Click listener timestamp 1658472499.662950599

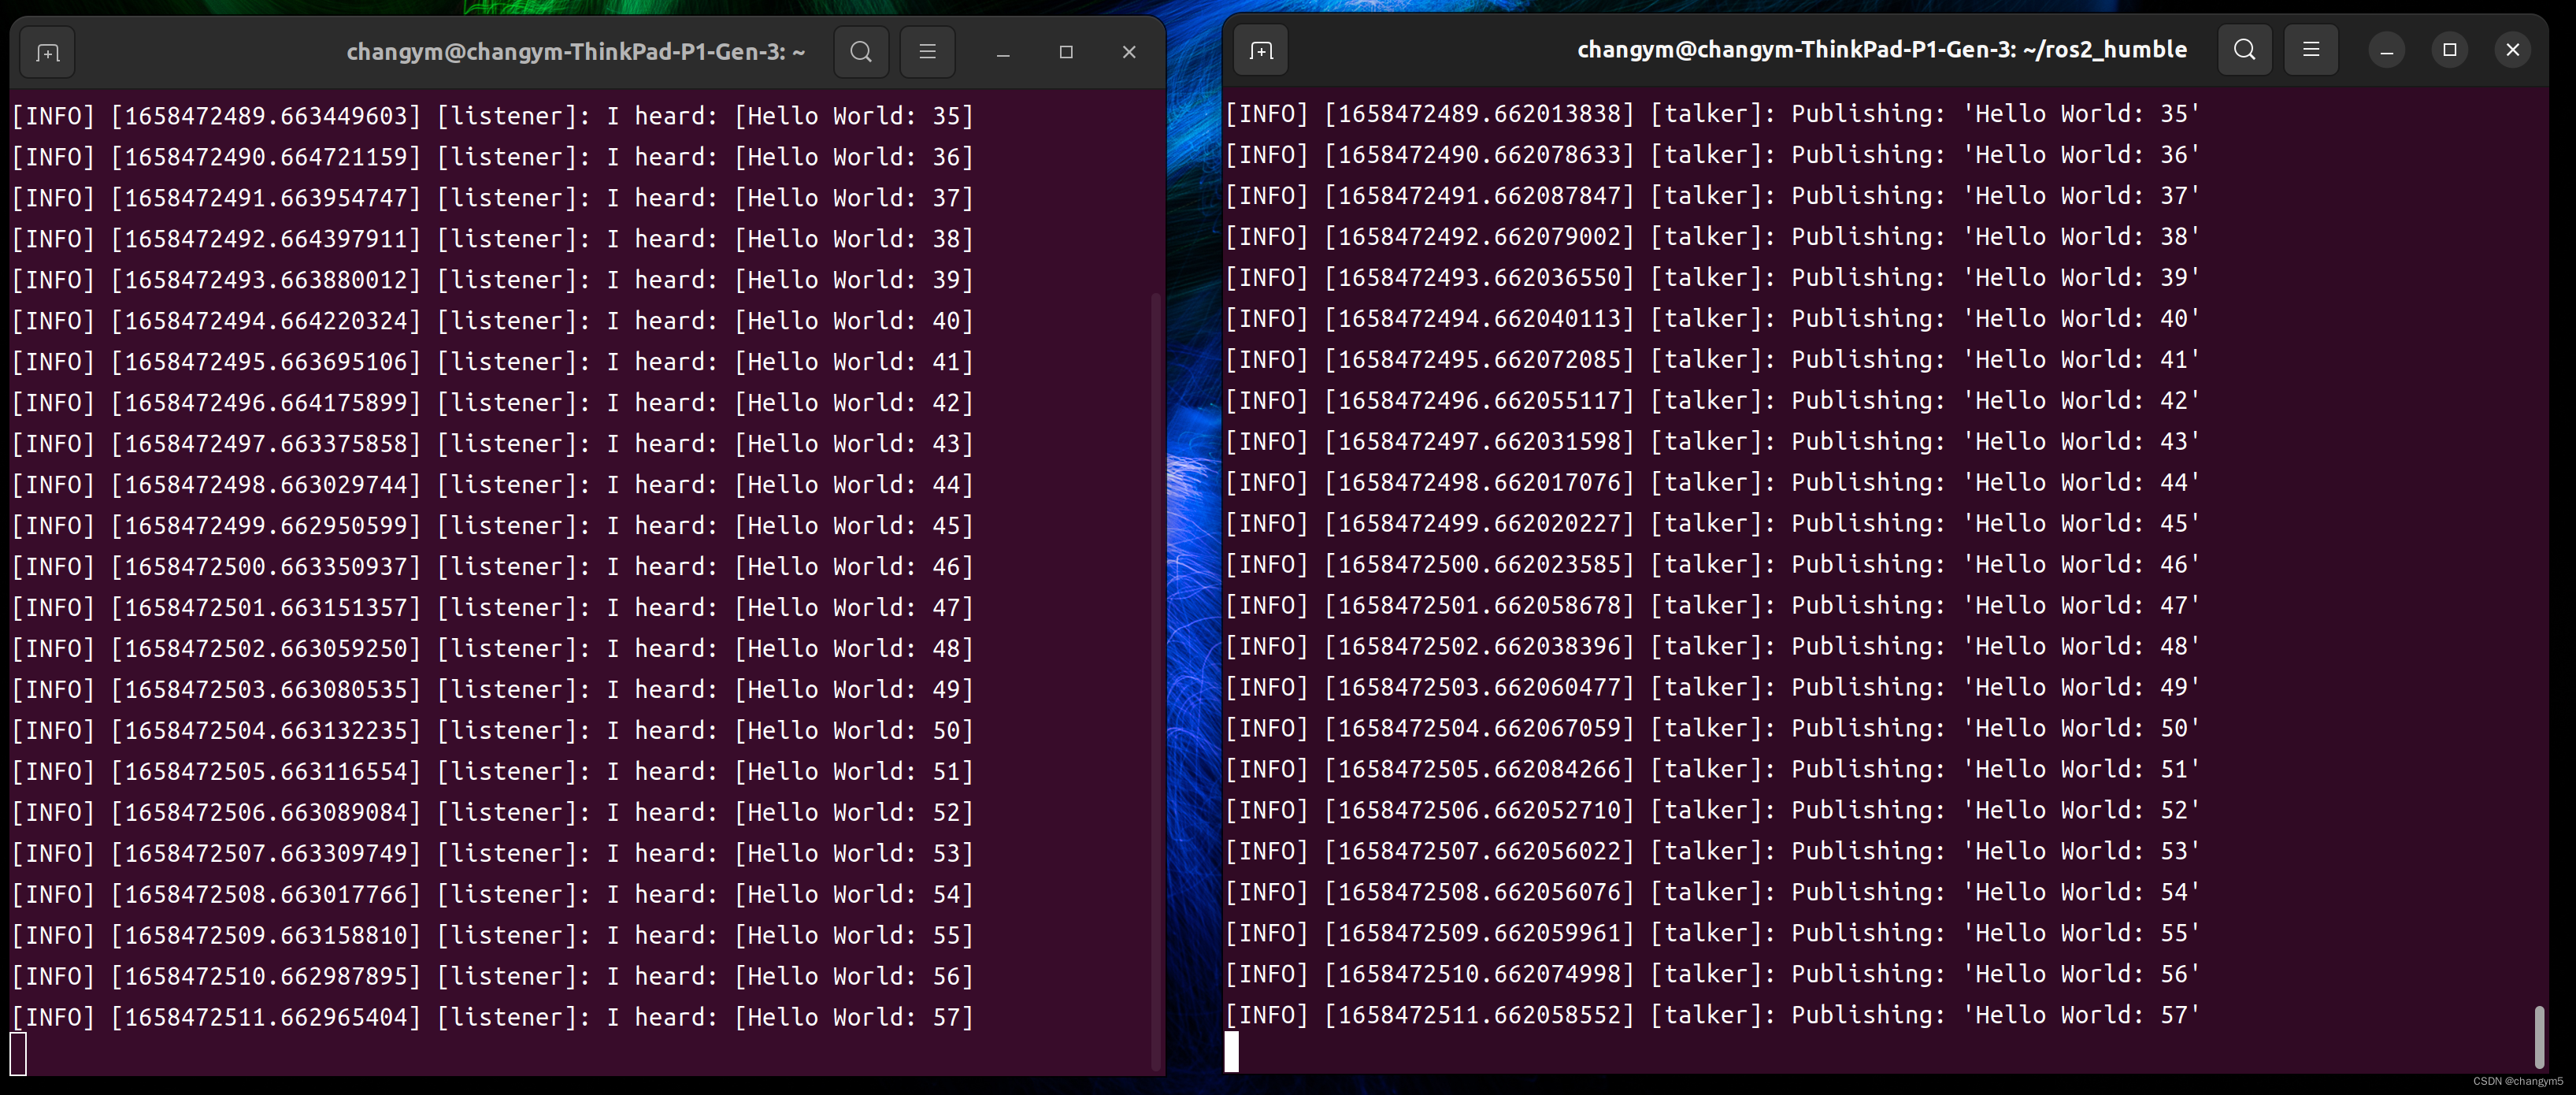[266, 526]
